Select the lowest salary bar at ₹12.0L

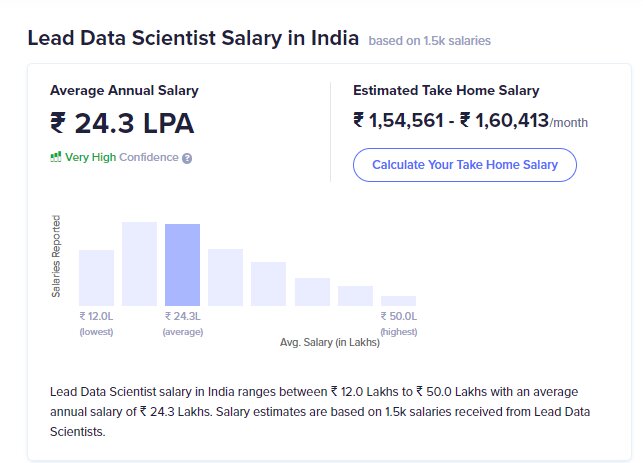(x=97, y=277)
